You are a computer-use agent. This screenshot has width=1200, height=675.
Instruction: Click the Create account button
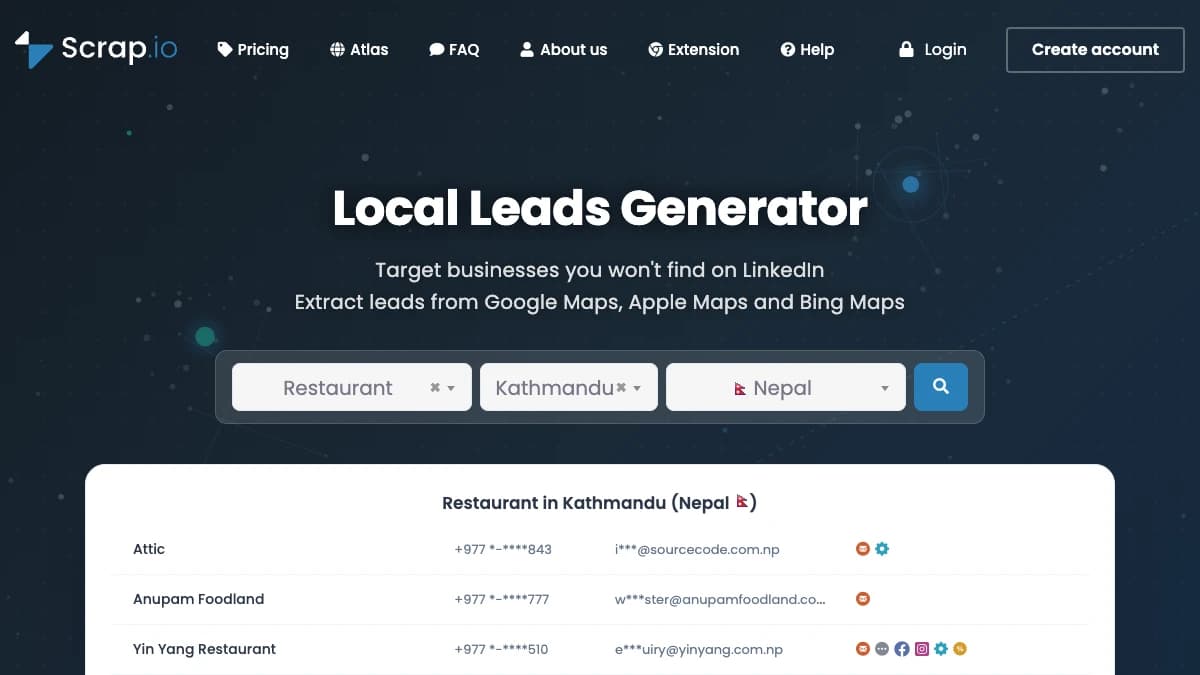click(x=1095, y=50)
